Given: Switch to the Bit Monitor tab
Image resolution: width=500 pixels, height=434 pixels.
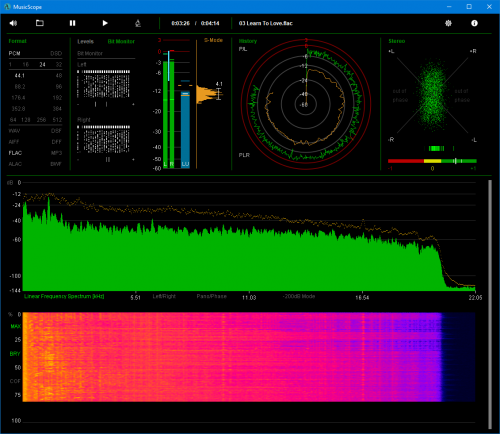Looking at the screenshot, I should (121, 41).
